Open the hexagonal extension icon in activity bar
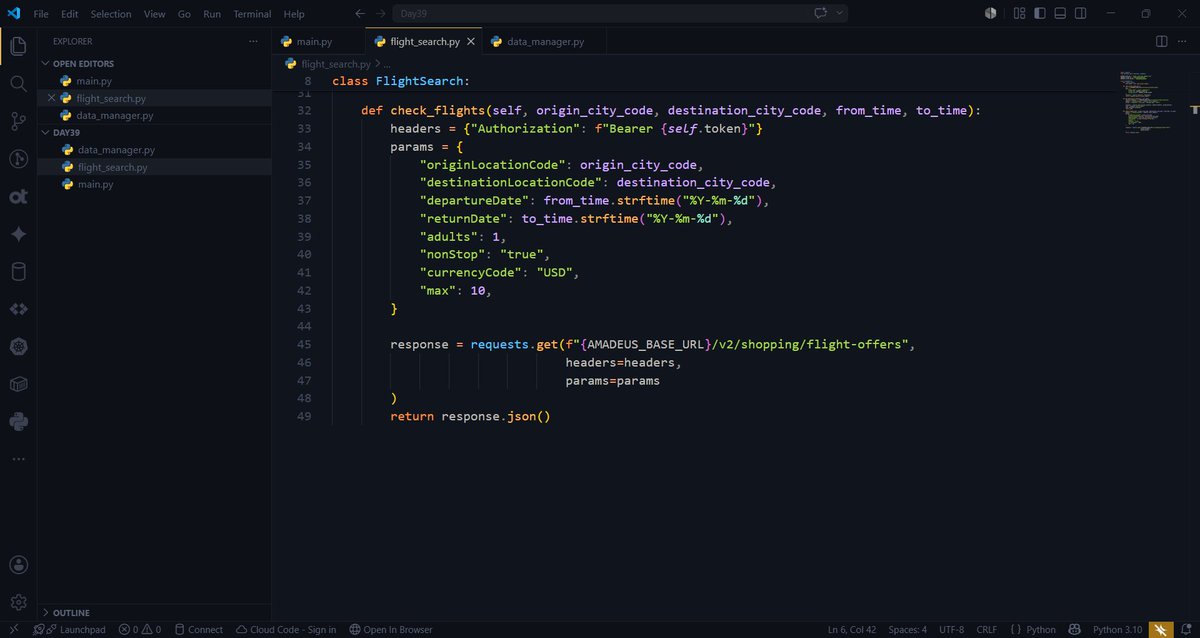This screenshot has width=1200, height=638. [x=18, y=384]
